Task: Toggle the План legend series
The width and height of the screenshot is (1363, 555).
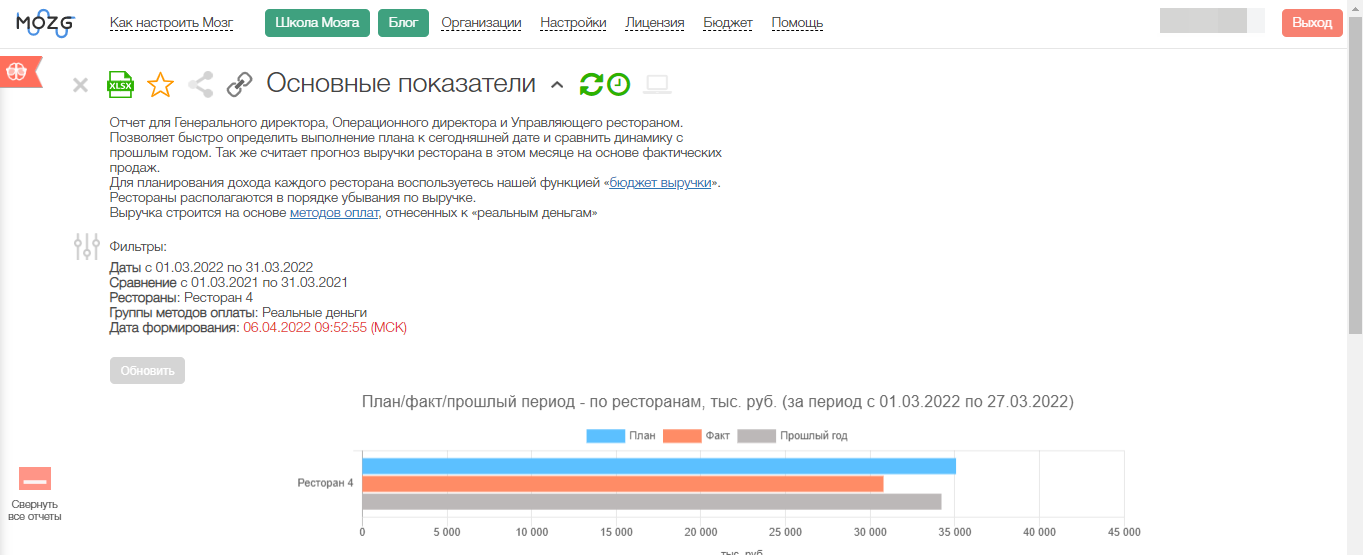Action: (621, 436)
